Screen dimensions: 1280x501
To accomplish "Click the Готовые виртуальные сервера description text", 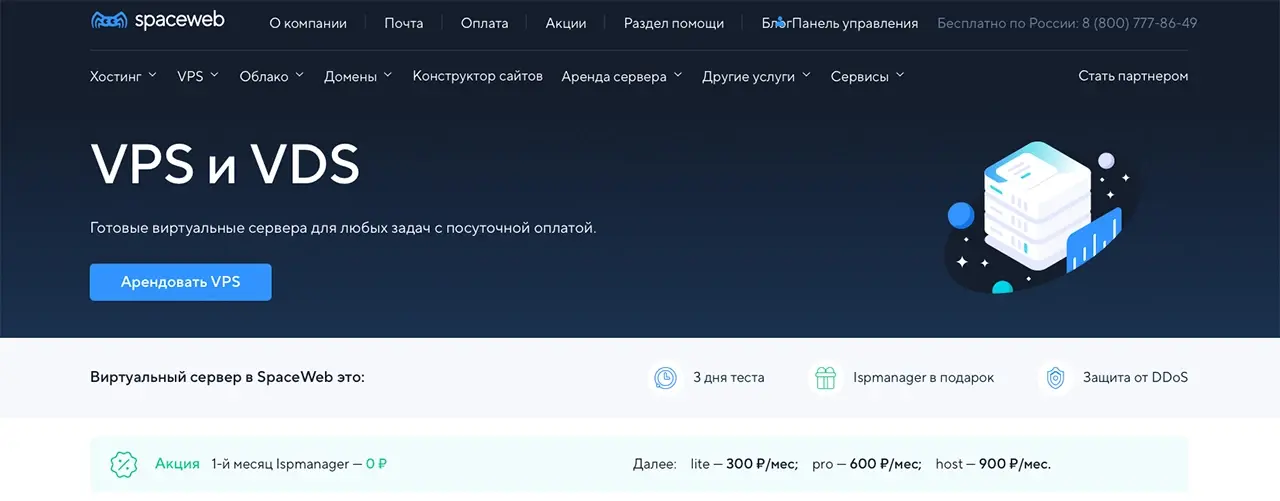I will click(x=343, y=228).
